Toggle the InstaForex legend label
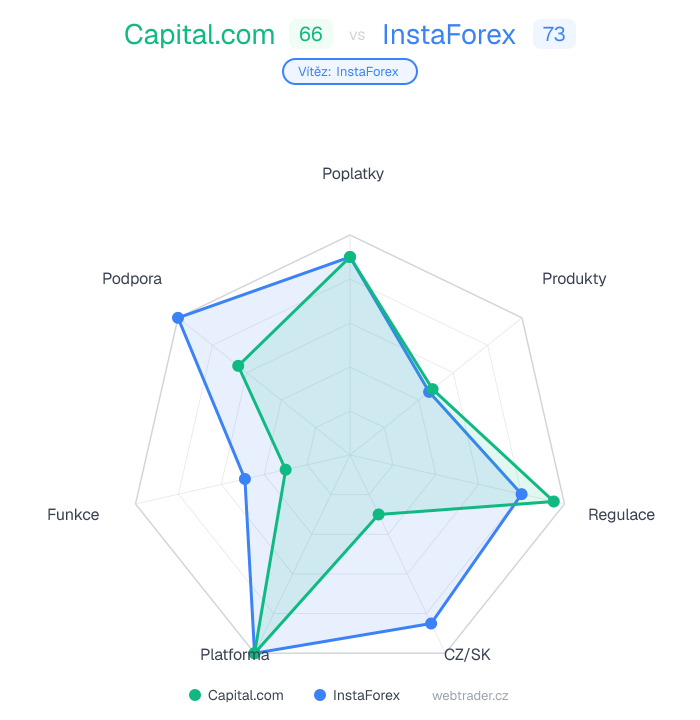 (366, 695)
